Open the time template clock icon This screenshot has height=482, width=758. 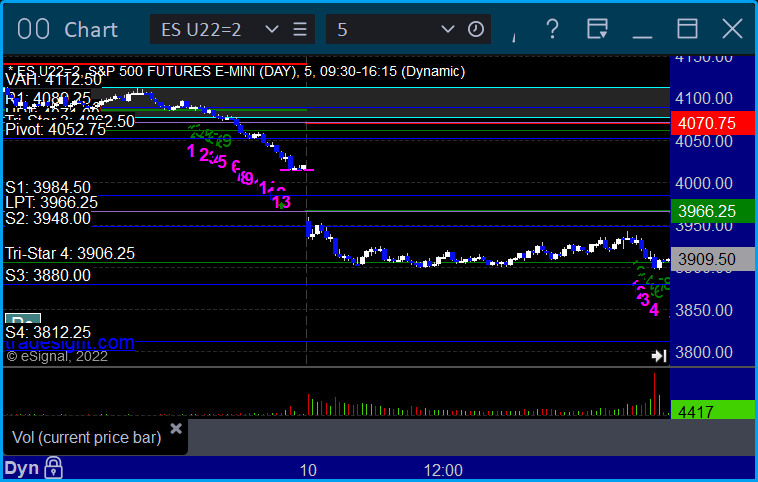(x=476, y=29)
